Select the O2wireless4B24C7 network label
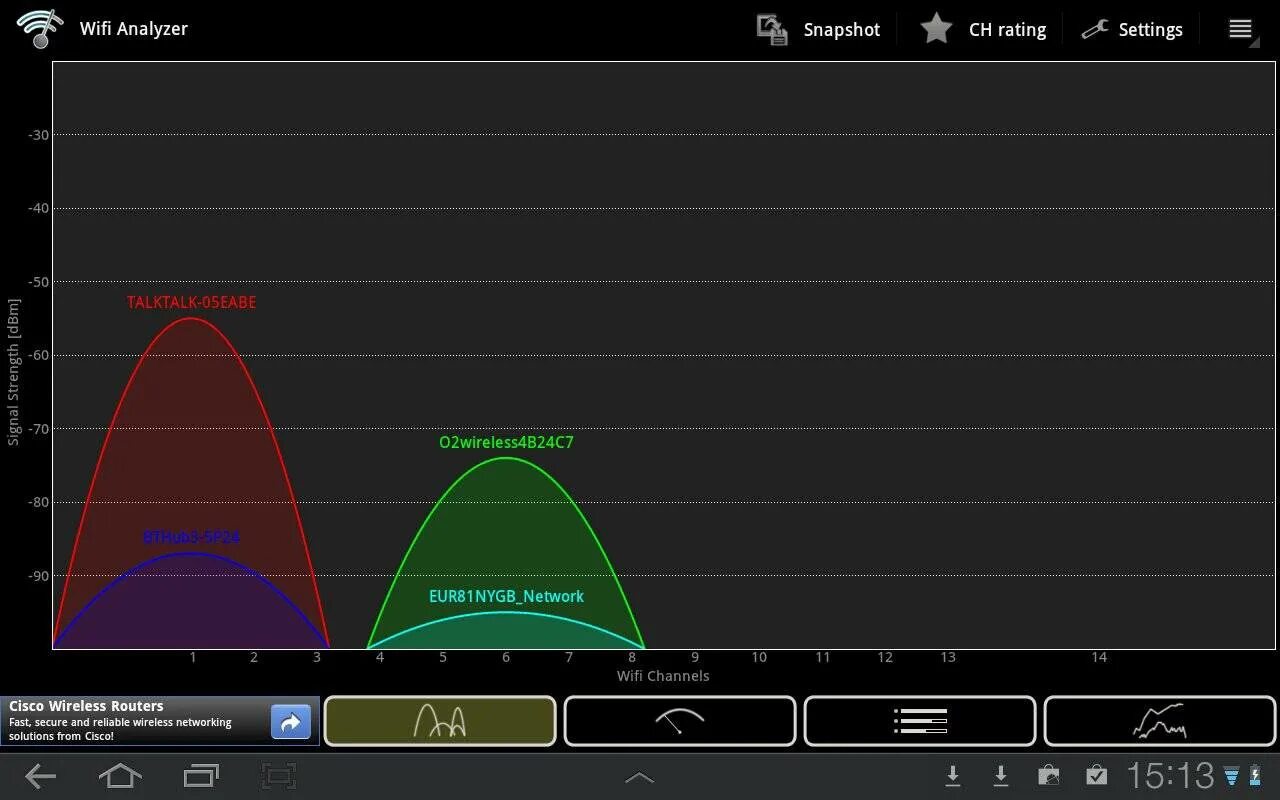The width and height of the screenshot is (1280, 800). pos(506,442)
